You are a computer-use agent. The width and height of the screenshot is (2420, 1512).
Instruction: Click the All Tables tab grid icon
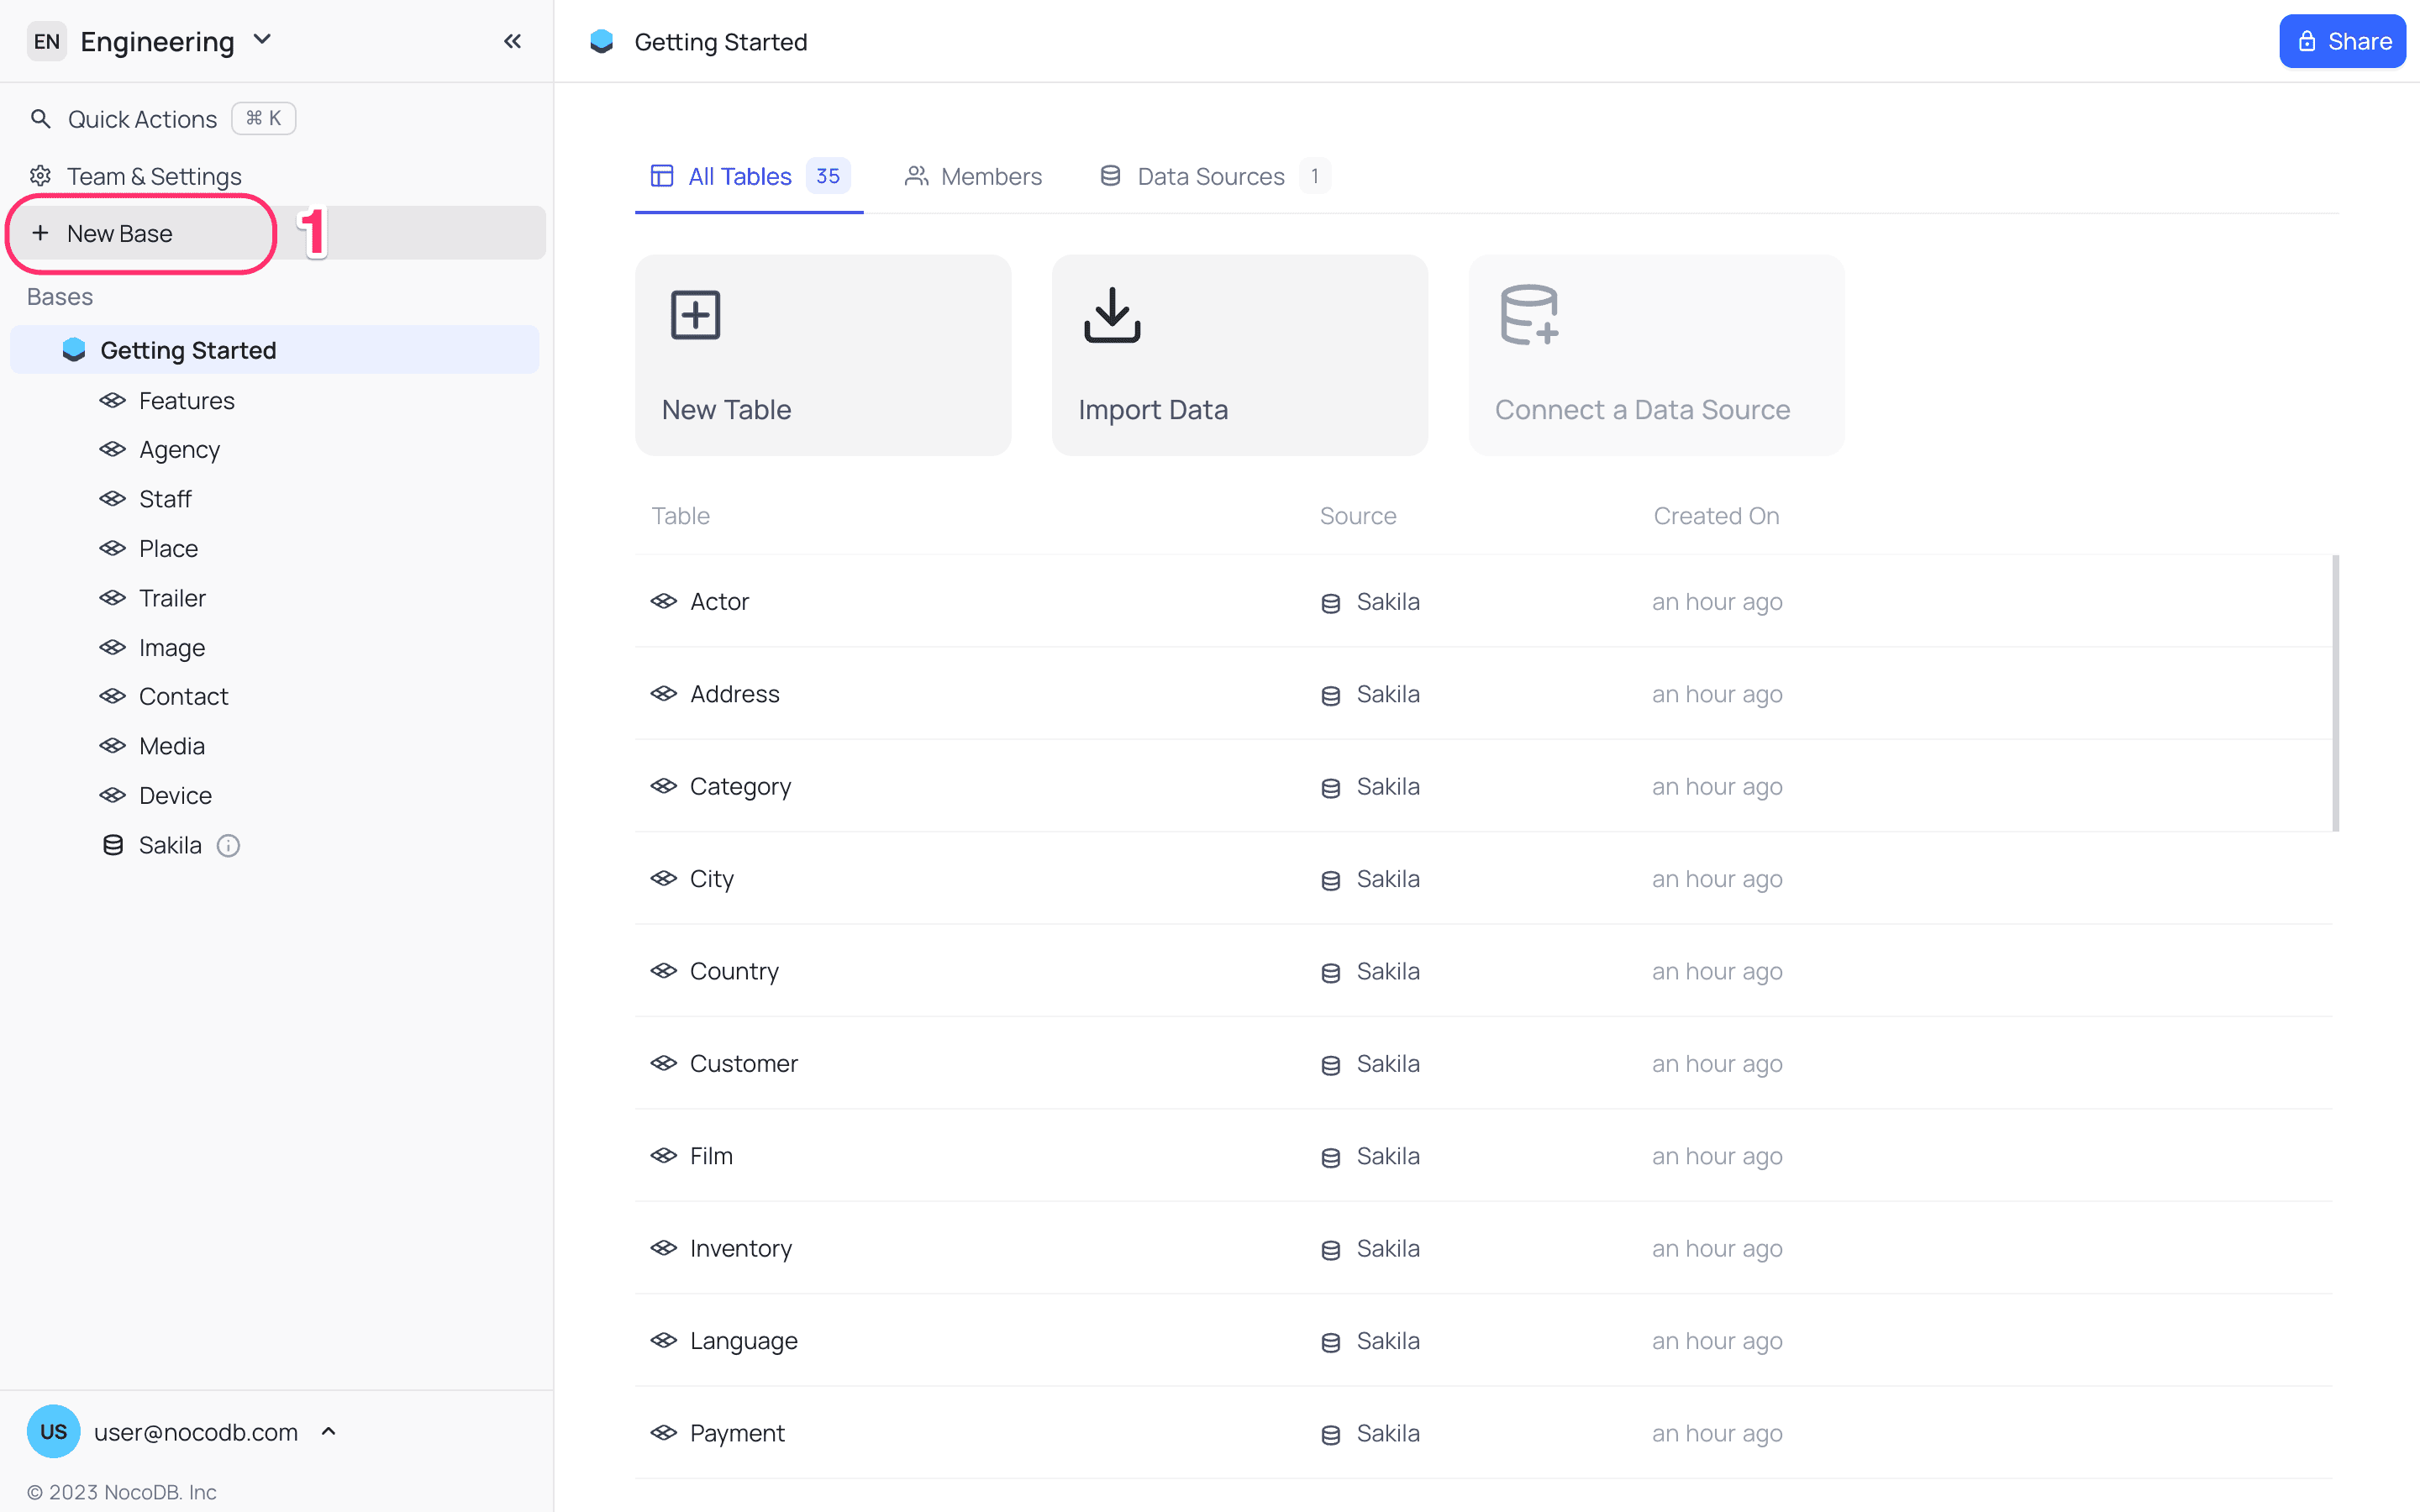pyautogui.click(x=662, y=176)
